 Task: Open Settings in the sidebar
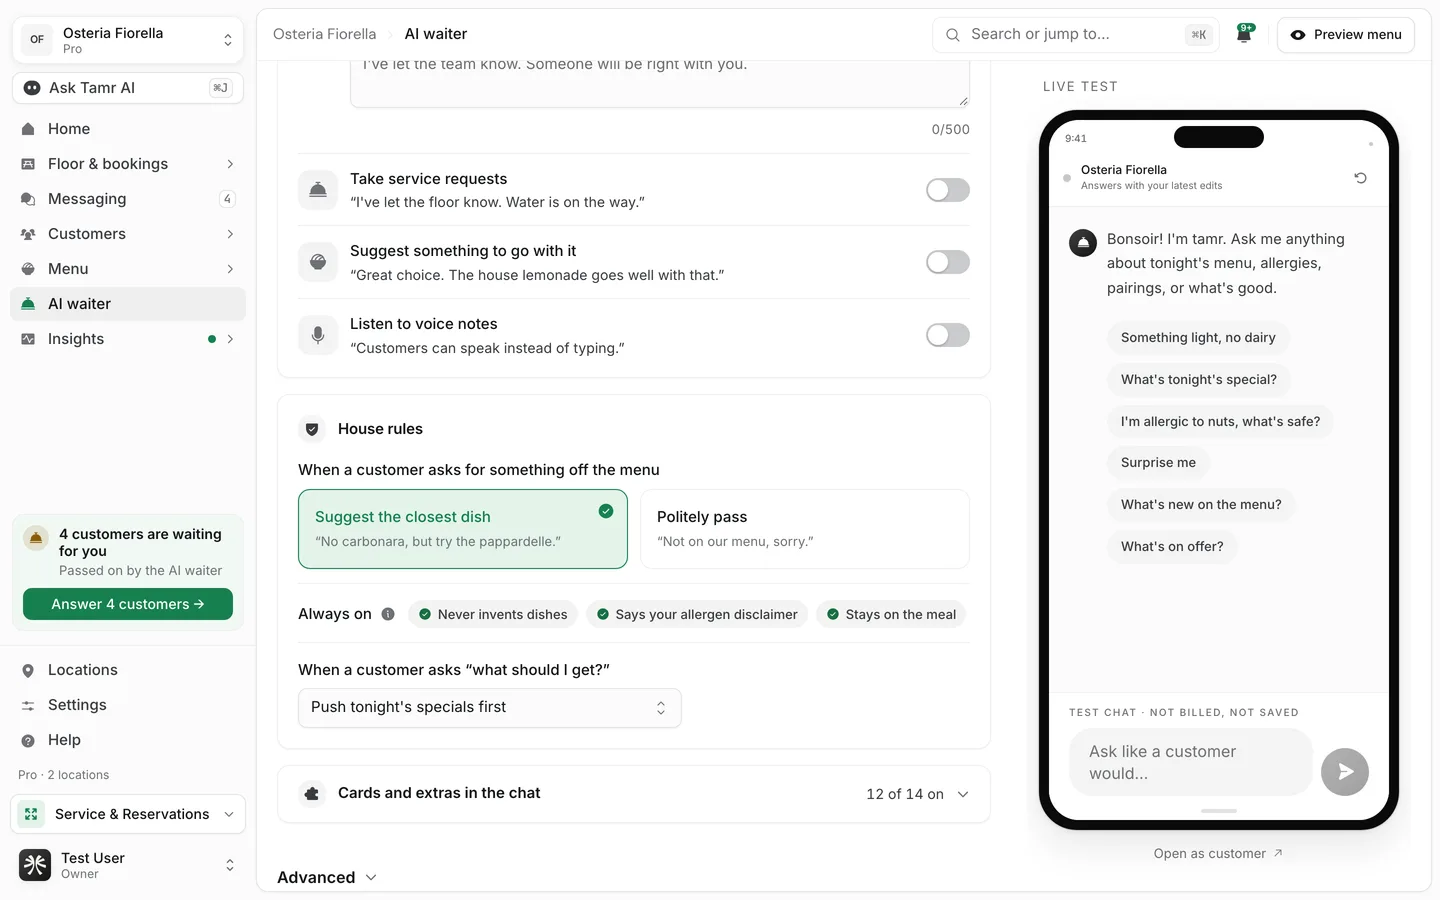[x=128, y=705]
